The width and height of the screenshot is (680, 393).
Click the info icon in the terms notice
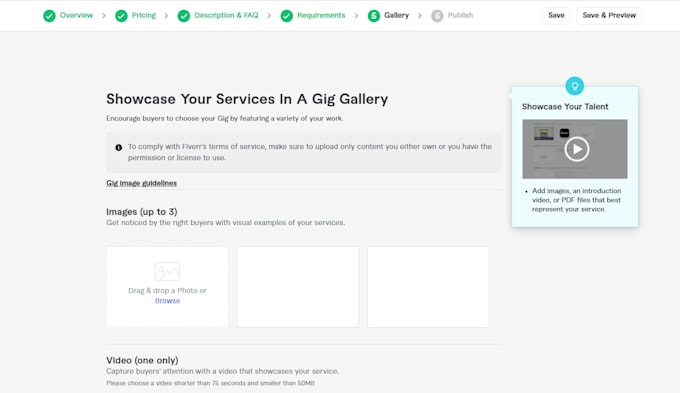pyautogui.click(x=118, y=147)
